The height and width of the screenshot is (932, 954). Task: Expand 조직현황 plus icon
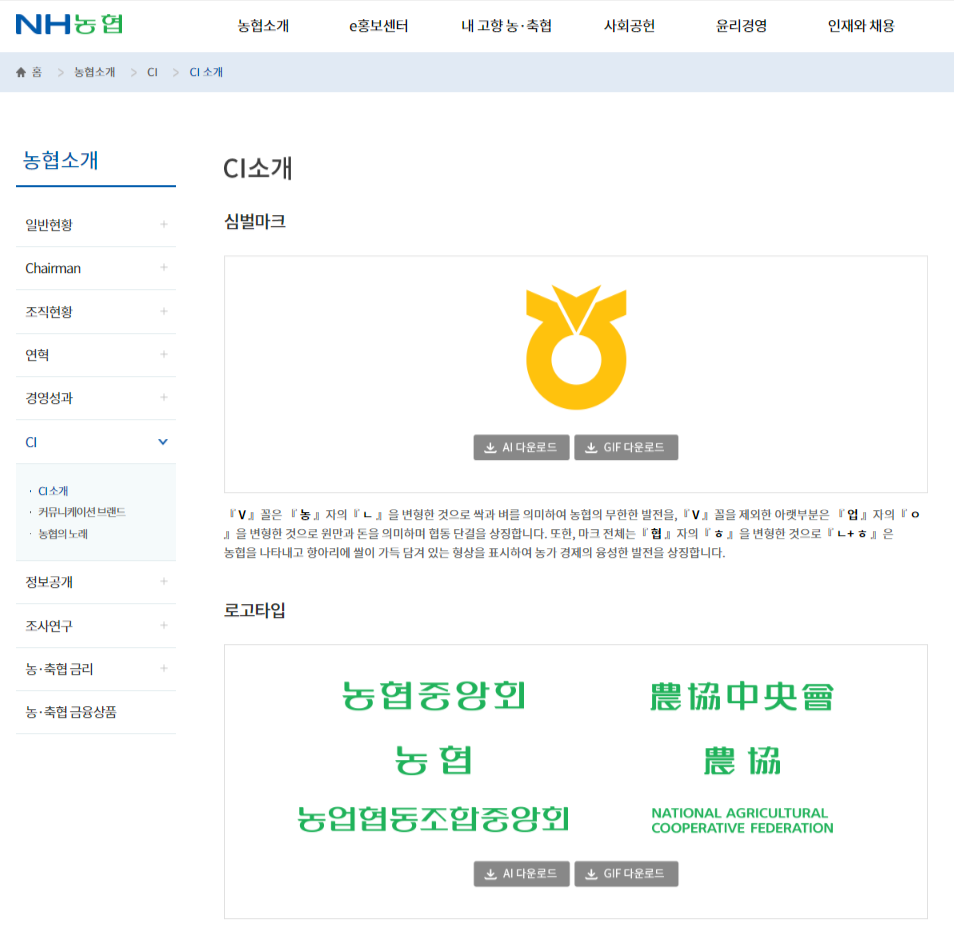tap(164, 311)
